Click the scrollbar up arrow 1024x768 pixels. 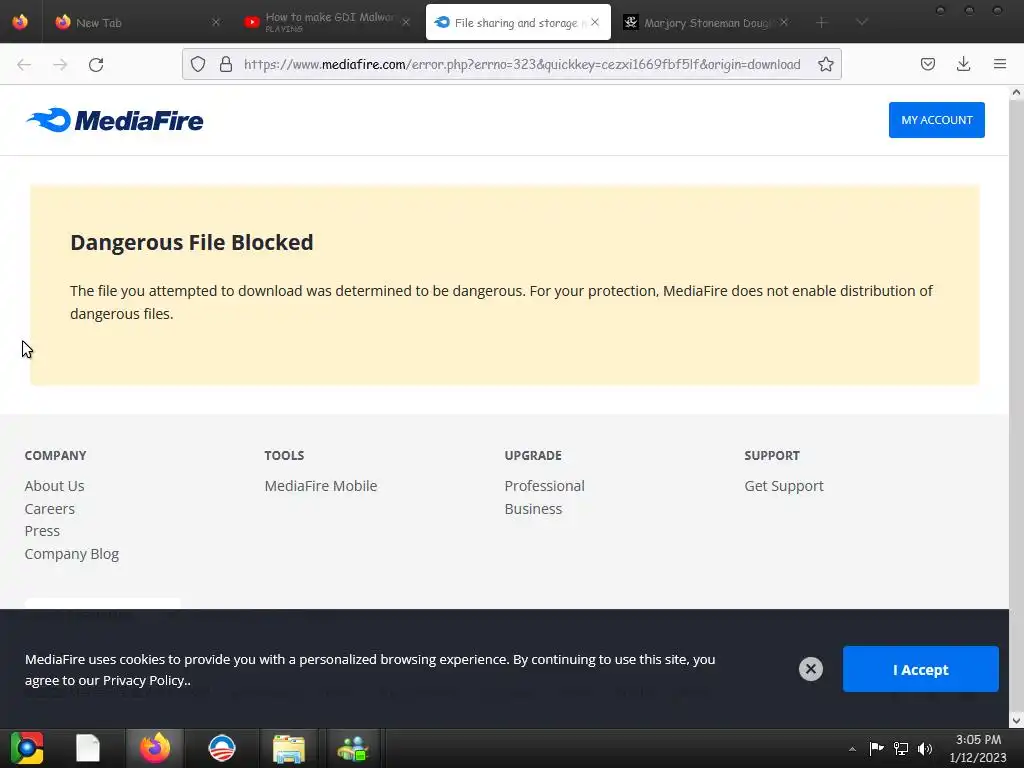1016,93
